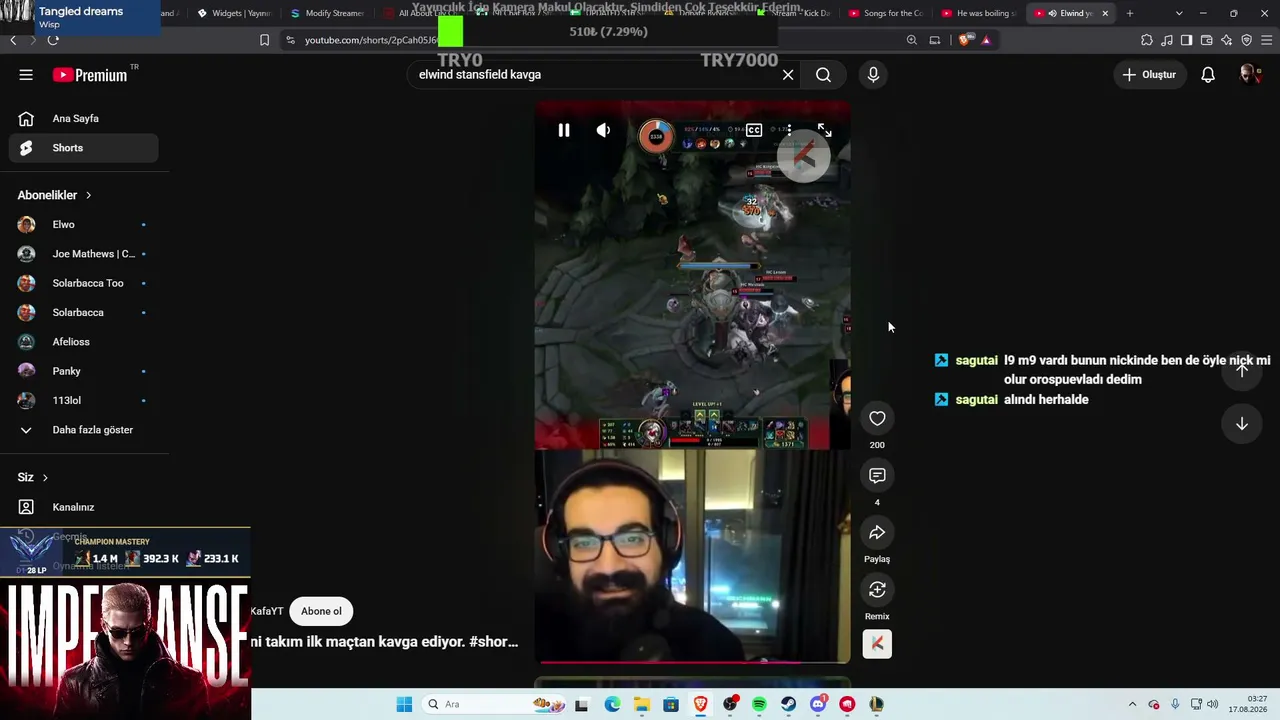Close the active Elwind browser tab
The height and width of the screenshot is (720, 1280).
coord(1105,13)
